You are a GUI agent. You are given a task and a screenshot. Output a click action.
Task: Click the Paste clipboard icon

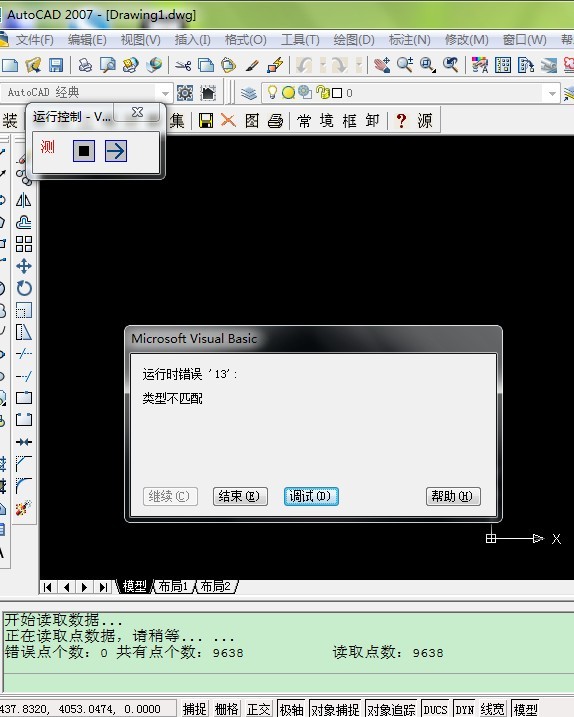point(228,65)
